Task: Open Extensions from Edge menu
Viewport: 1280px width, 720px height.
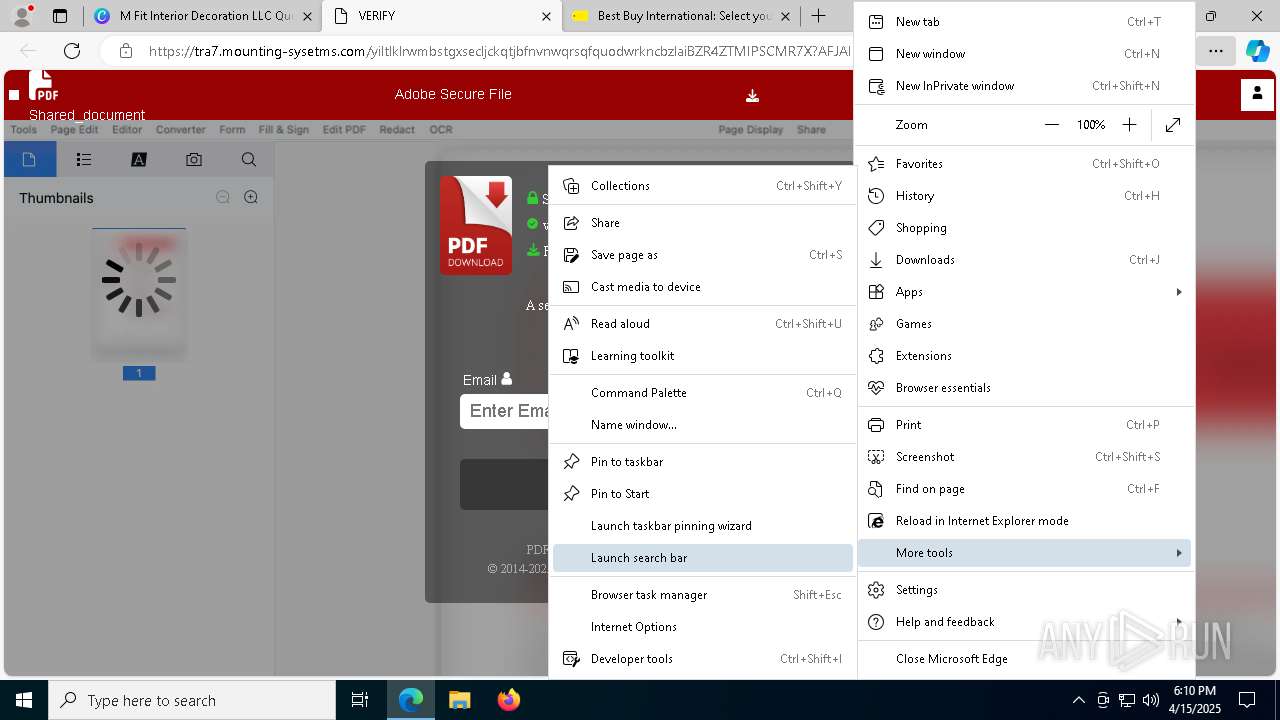Action: click(1026, 356)
